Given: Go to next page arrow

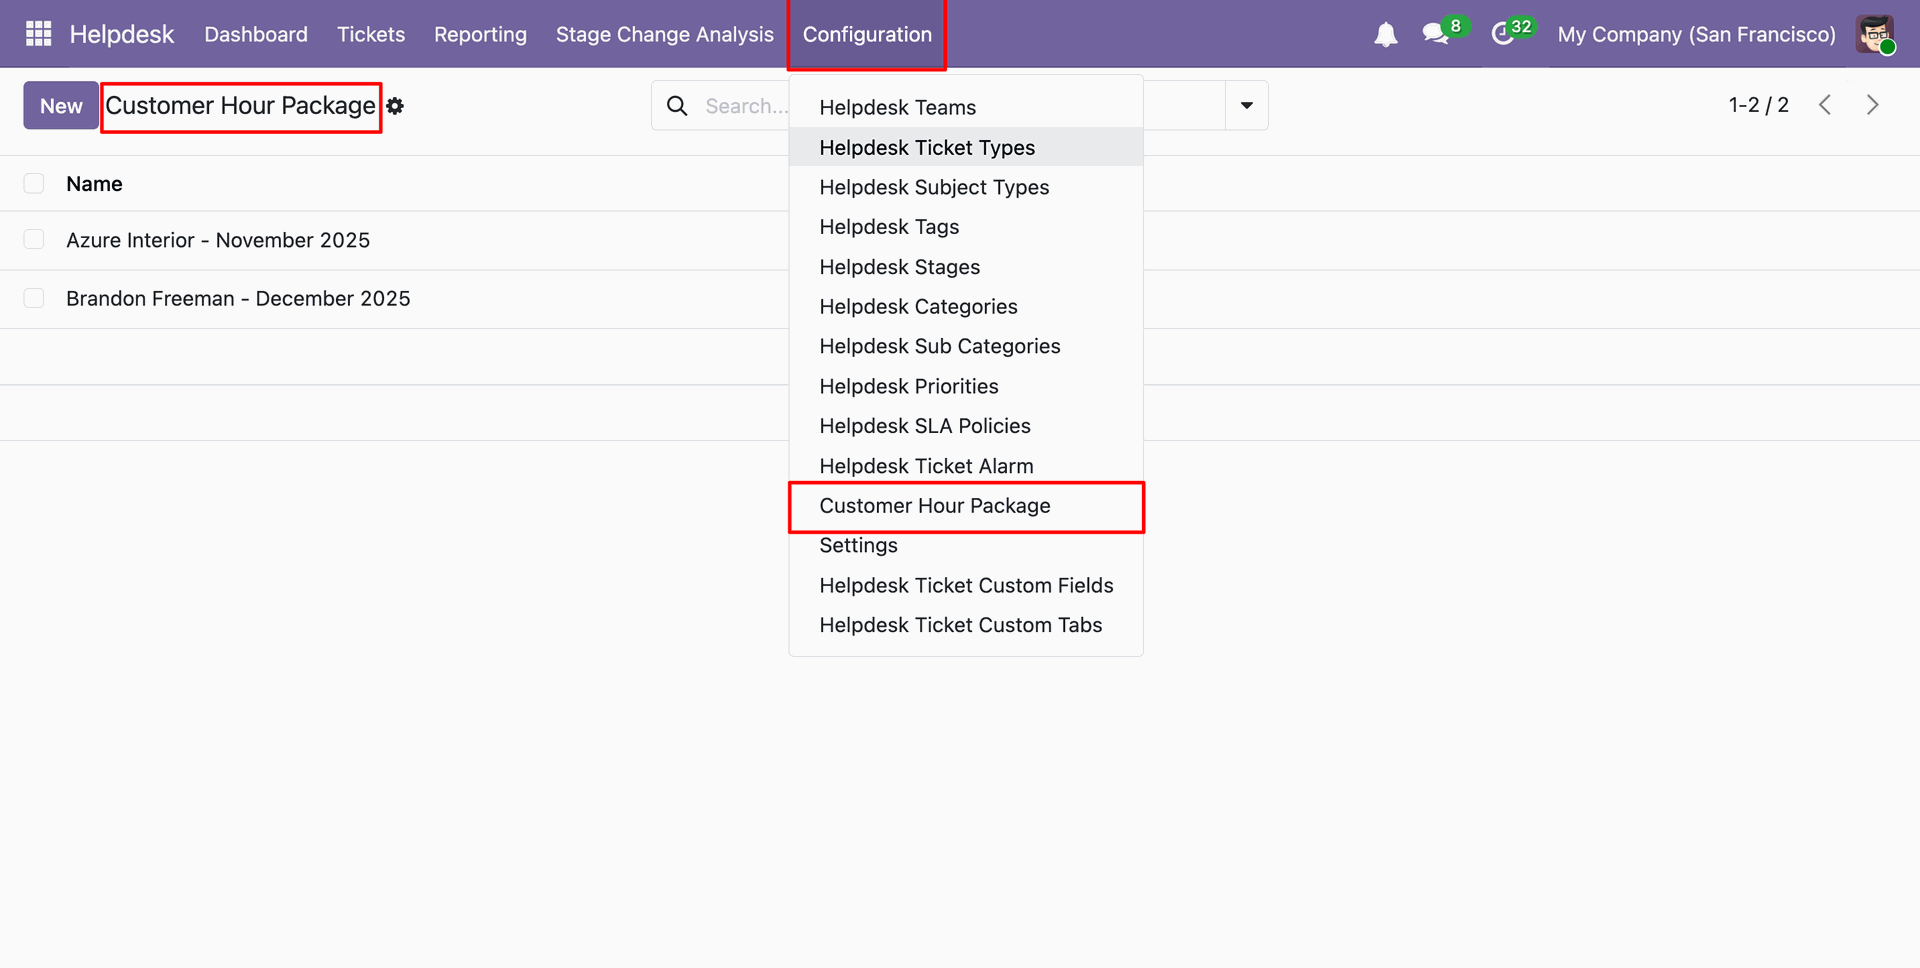Looking at the screenshot, I should click(1872, 105).
